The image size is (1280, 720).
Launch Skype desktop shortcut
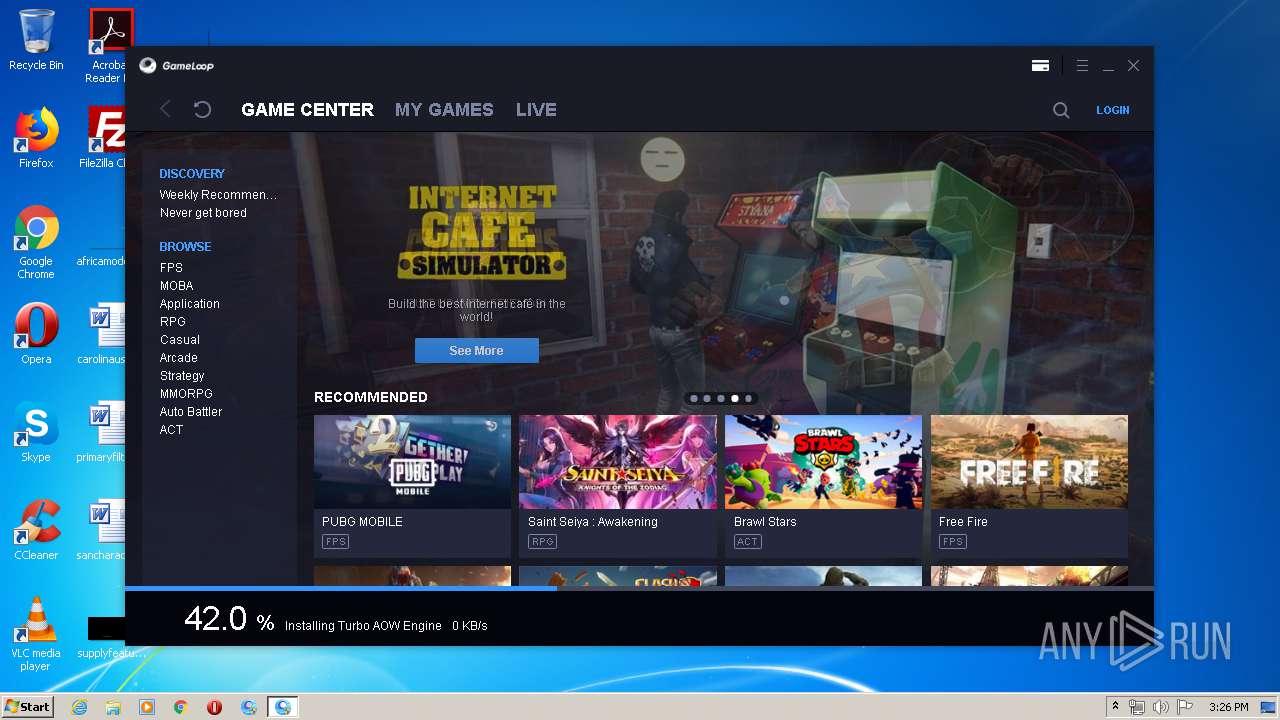click(x=36, y=432)
